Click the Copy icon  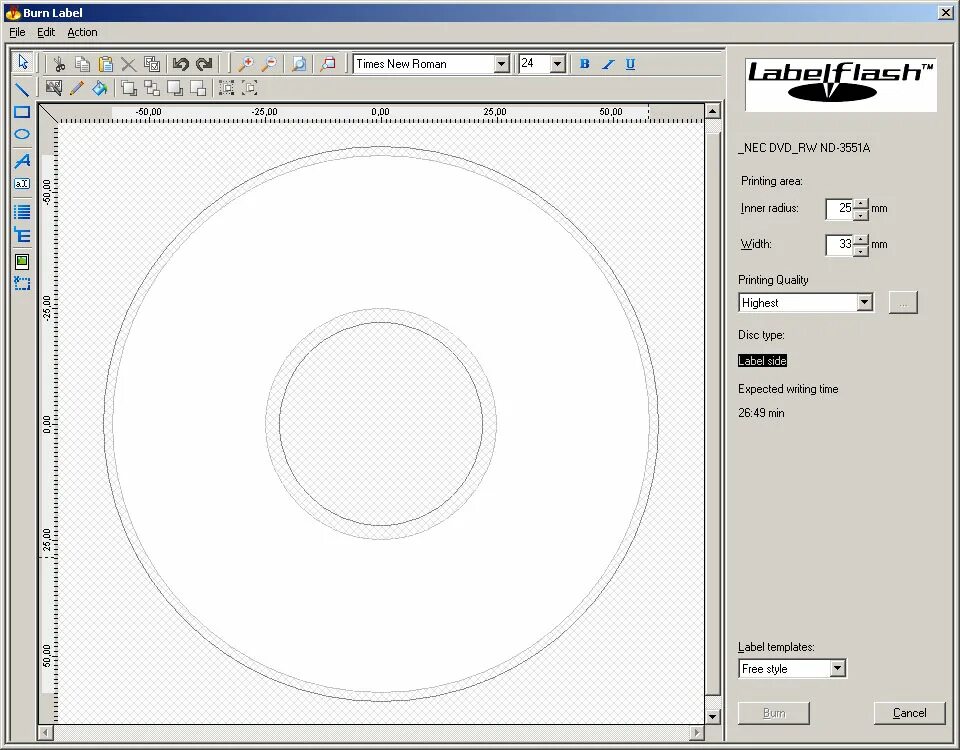tap(83, 64)
